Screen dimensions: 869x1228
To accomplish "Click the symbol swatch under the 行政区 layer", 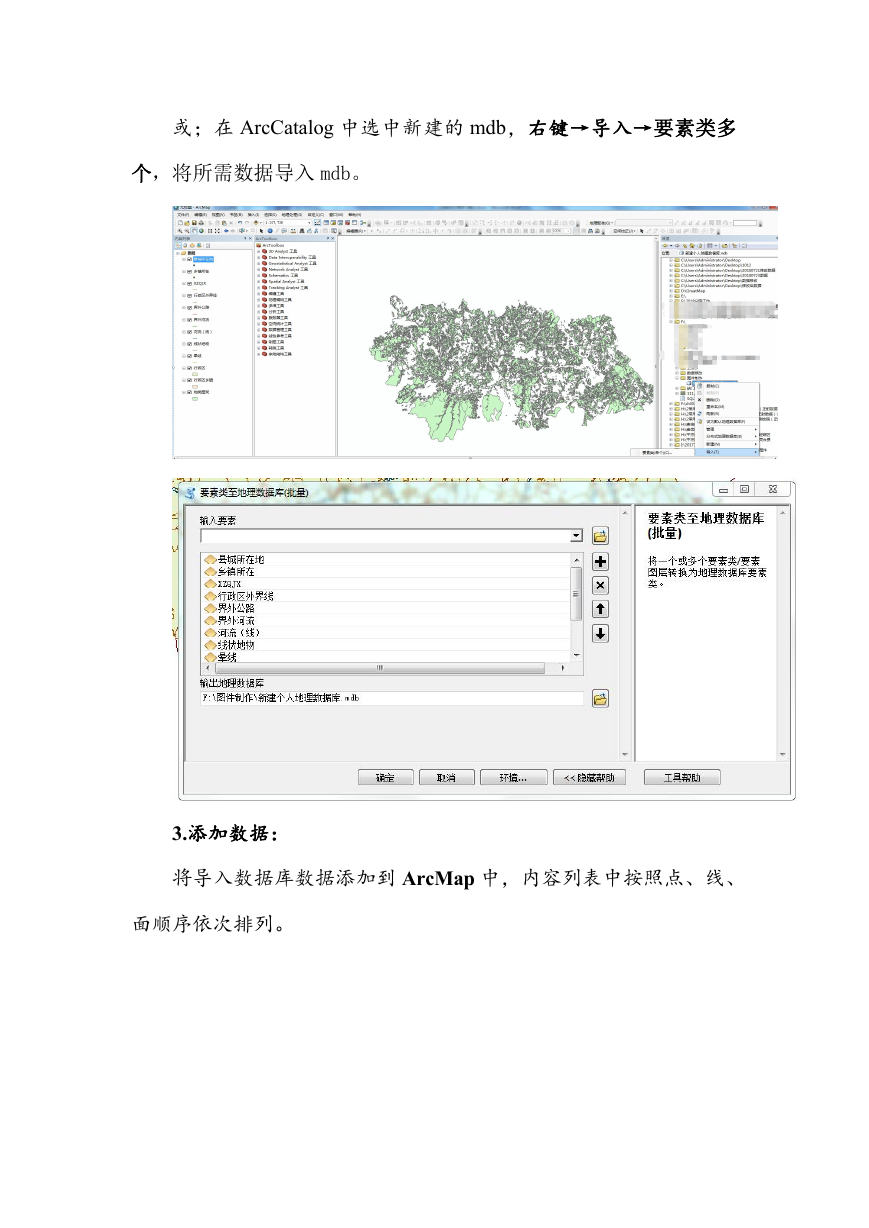I will pos(194,375).
